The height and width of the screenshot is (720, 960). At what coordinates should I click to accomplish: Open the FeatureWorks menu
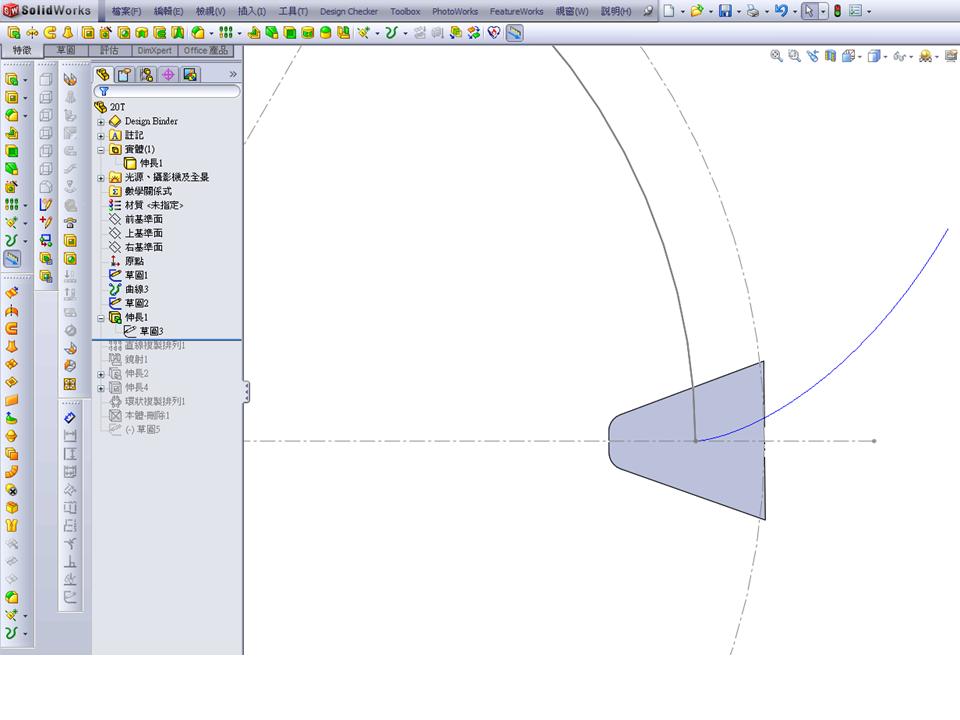click(516, 11)
